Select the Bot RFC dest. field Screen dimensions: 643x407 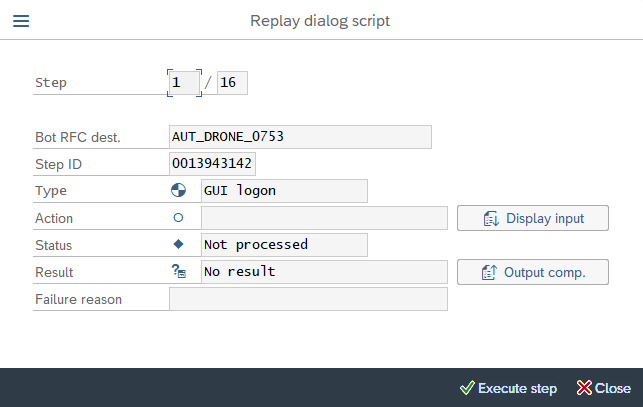300,137
